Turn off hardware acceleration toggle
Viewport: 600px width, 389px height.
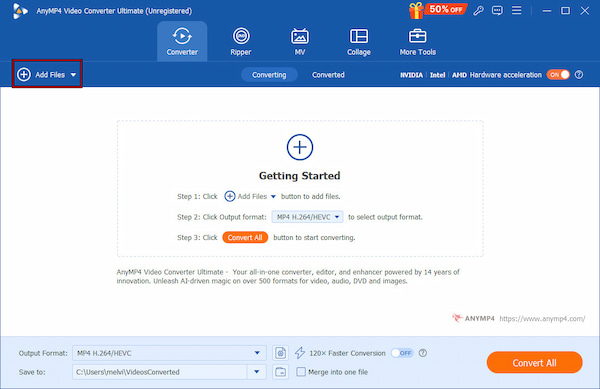[558, 75]
